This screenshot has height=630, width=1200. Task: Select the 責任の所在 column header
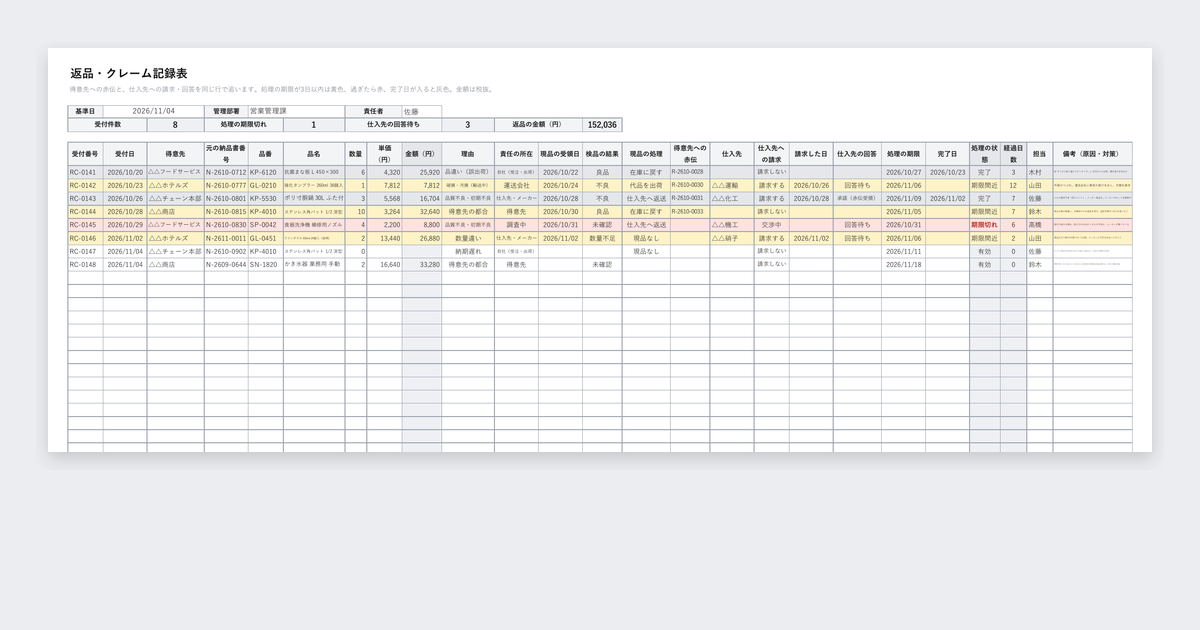click(x=515, y=154)
